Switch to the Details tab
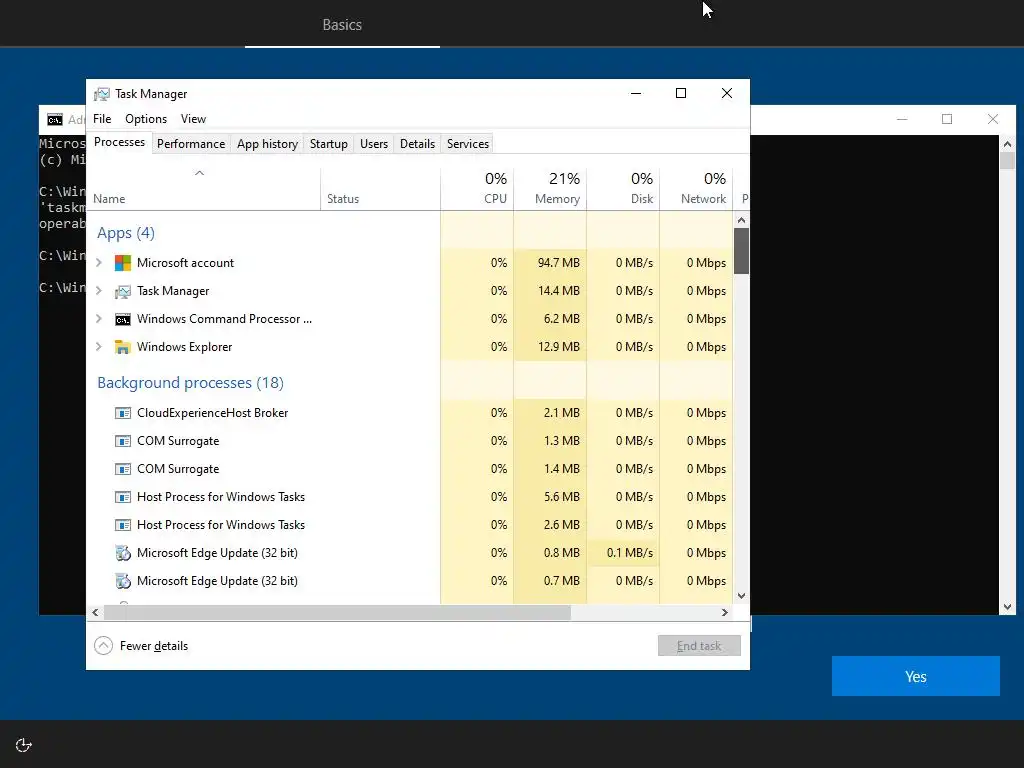Image resolution: width=1024 pixels, height=768 pixels. point(417,144)
